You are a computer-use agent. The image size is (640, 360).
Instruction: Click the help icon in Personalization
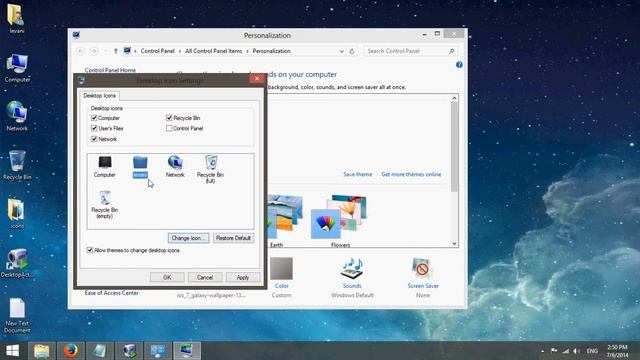click(x=459, y=65)
